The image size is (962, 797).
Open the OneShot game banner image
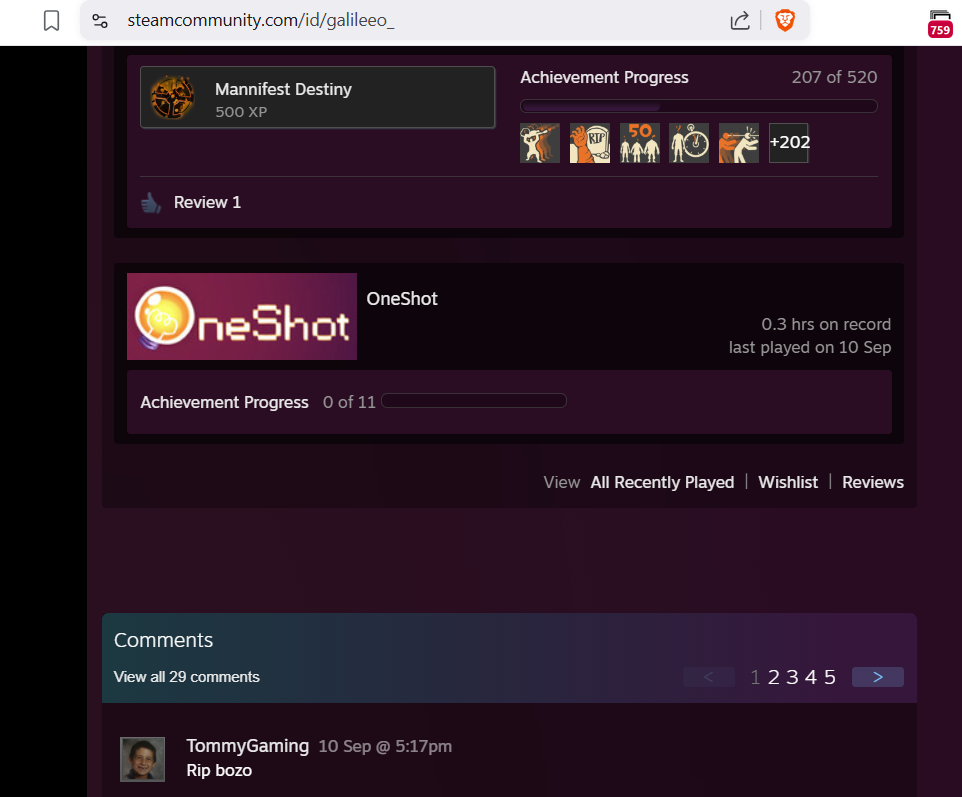click(242, 317)
